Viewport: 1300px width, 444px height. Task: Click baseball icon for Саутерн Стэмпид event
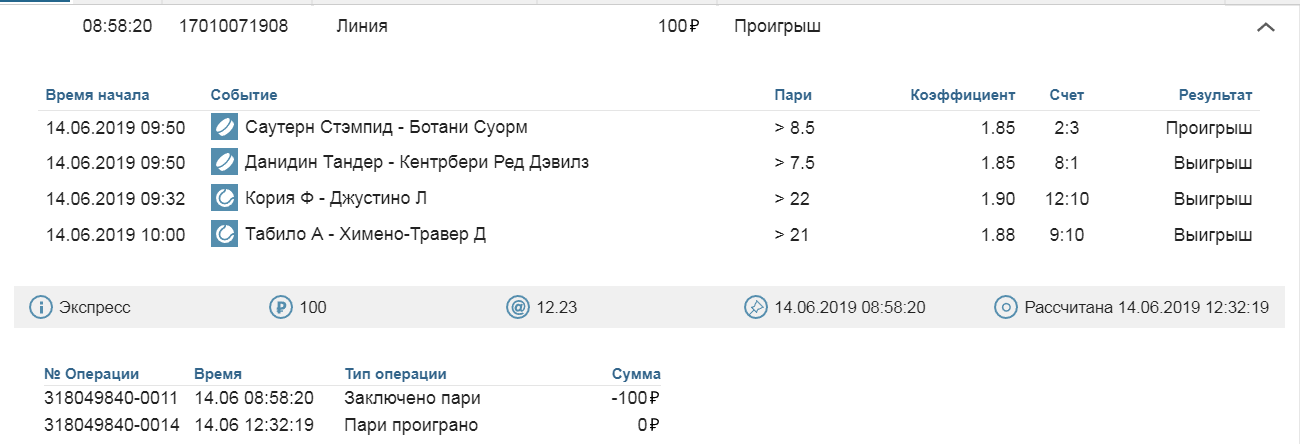coord(224,127)
